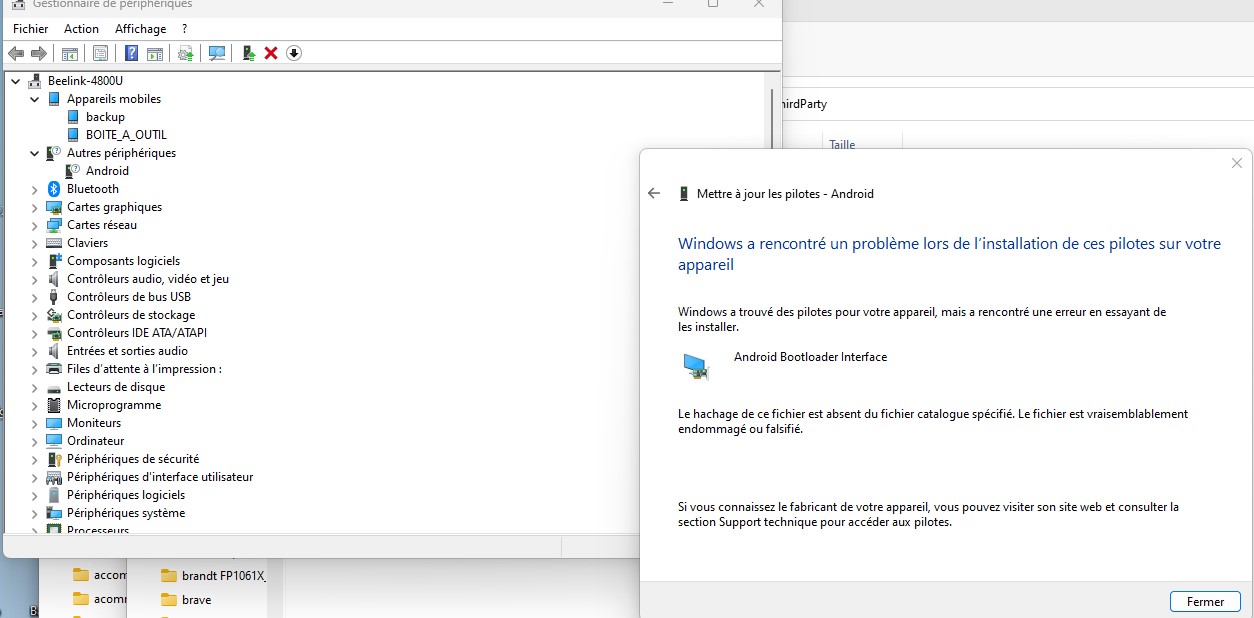Select the brave folder in Explorer
Viewport: 1254px width, 618px height.
[187, 600]
